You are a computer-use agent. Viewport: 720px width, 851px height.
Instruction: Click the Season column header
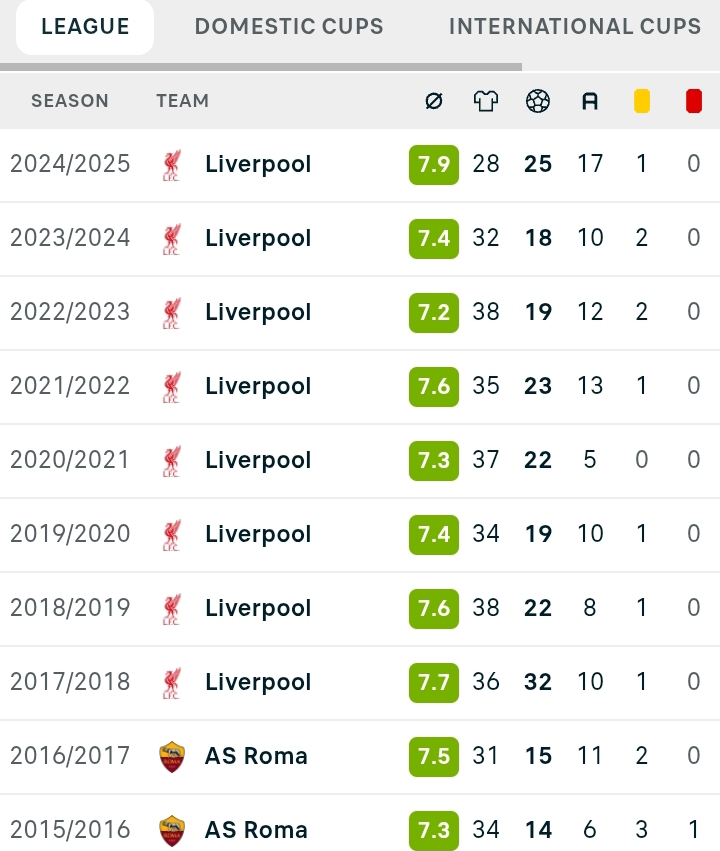click(69, 101)
